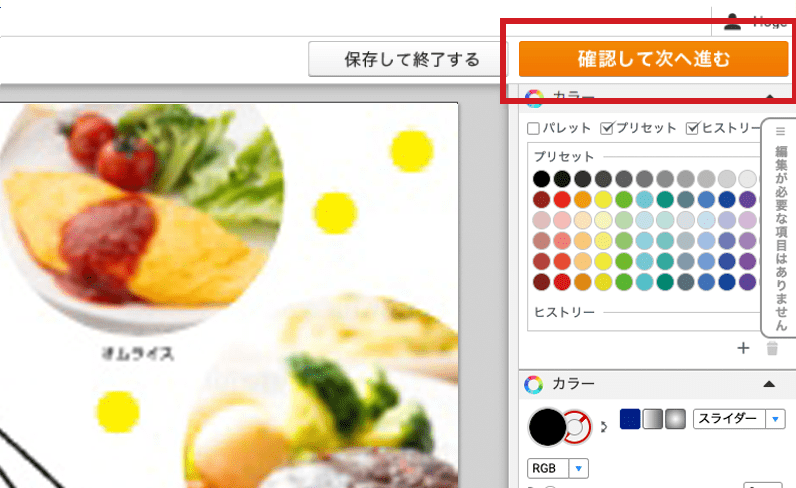This screenshot has width=796, height=488.
Task: Select the radial gradient mode icon
Action: 676,419
